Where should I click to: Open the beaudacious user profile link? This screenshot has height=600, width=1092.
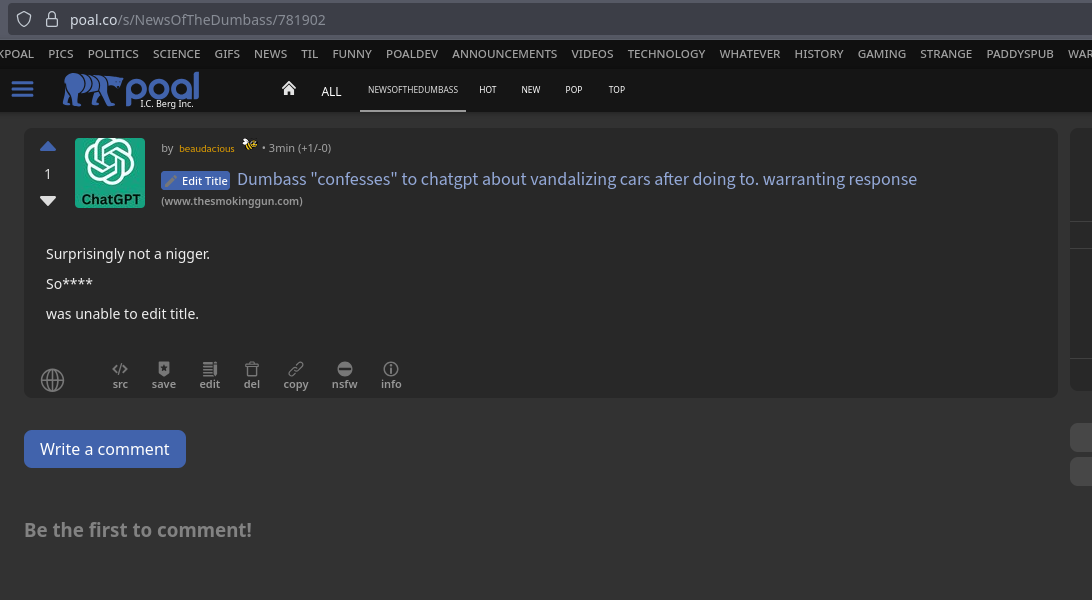tap(206, 149)
